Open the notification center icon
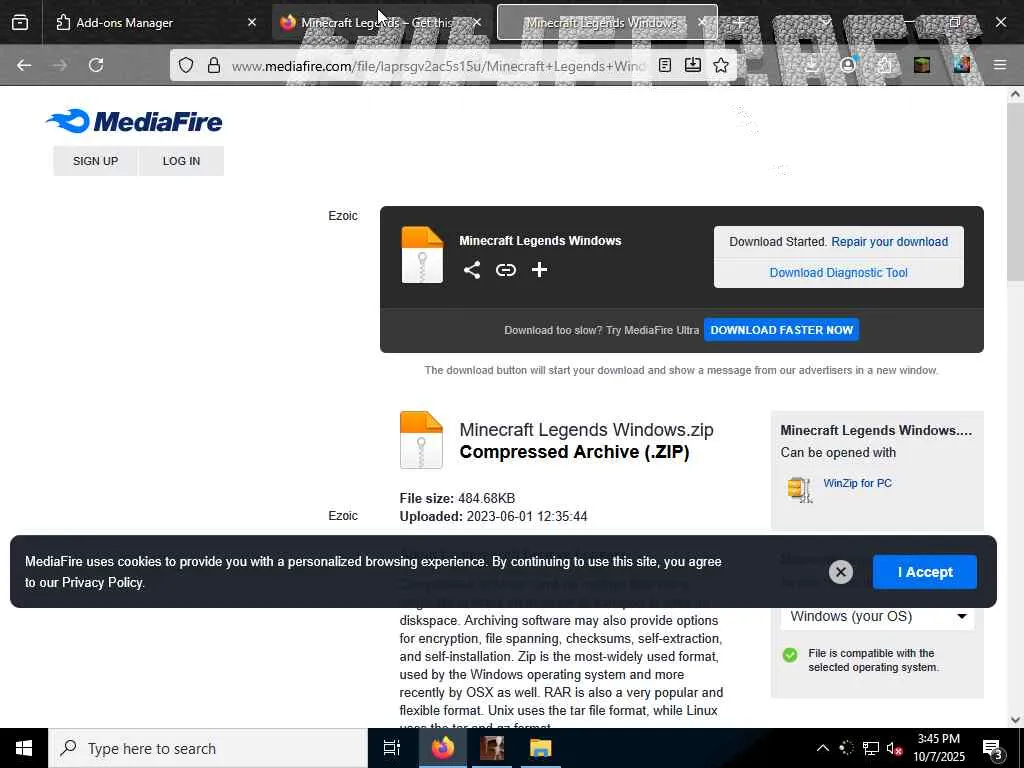The width and height of the screenshot is (1024, 768). click(x=992, y=749)
